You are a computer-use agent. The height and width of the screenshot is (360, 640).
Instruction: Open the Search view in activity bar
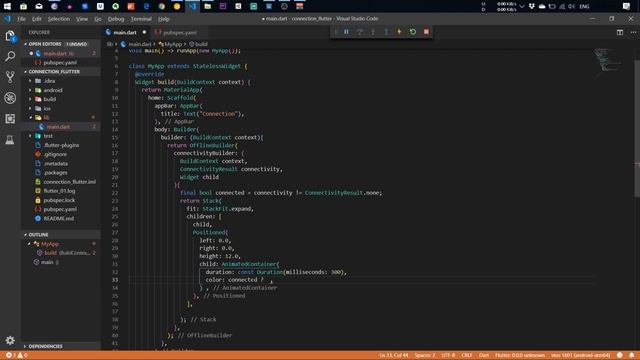pyautogui.click(x=10, y=56)
